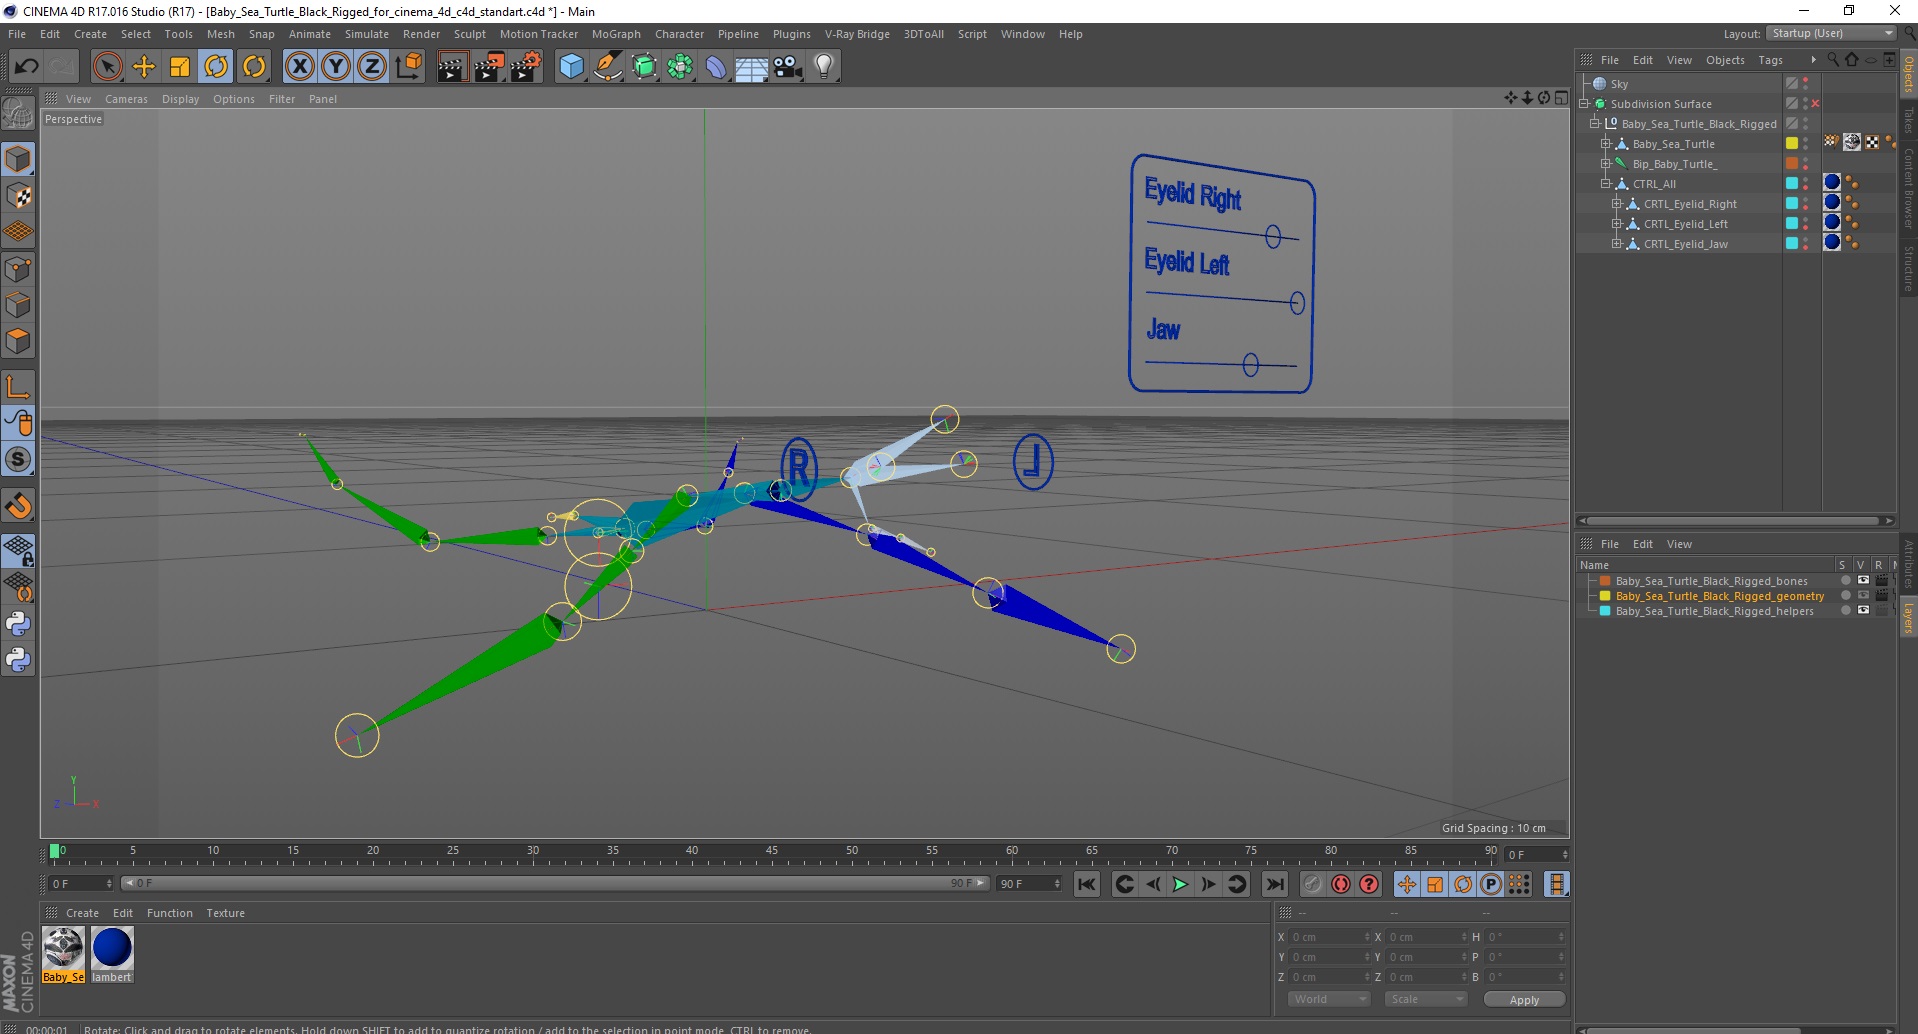
Task: Collapse the Subdivision Surface tree node
Action: tap(1584, 103)
